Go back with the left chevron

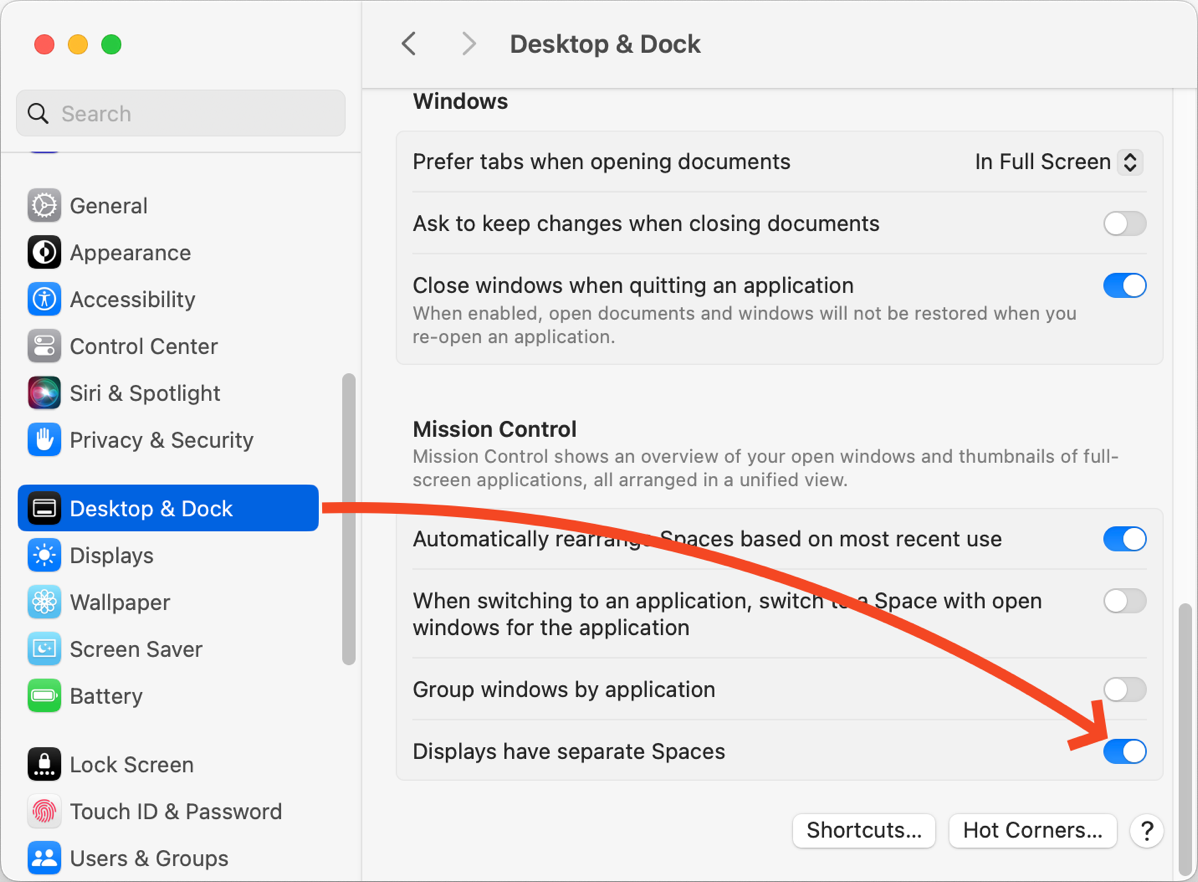coord(409,44)
